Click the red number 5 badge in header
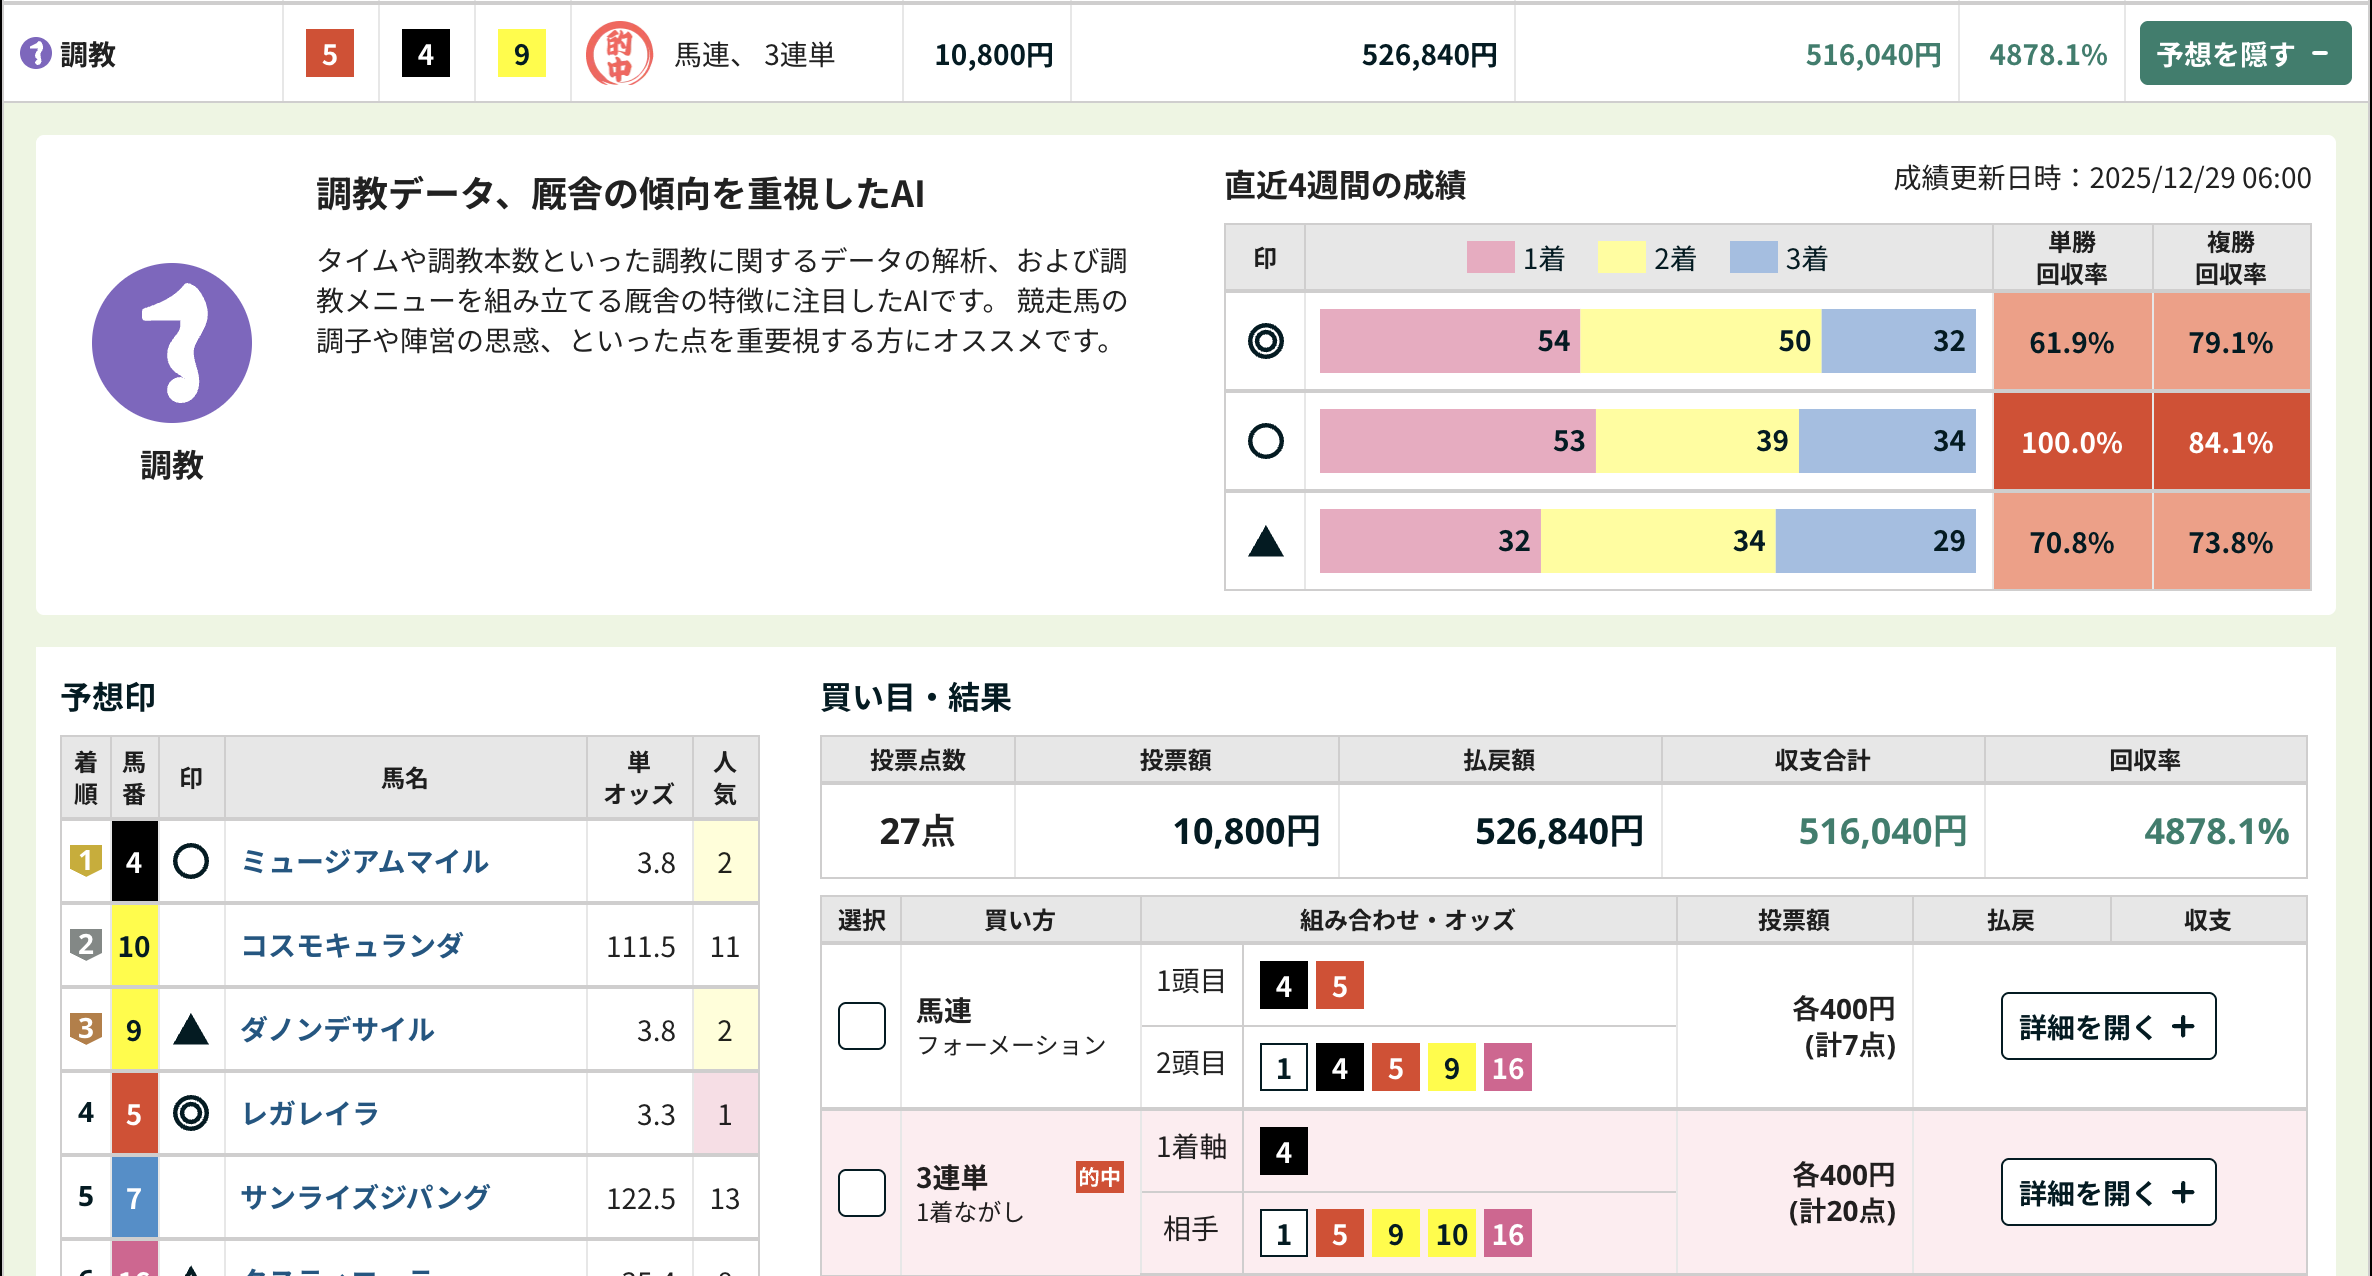 pos(330,54)
